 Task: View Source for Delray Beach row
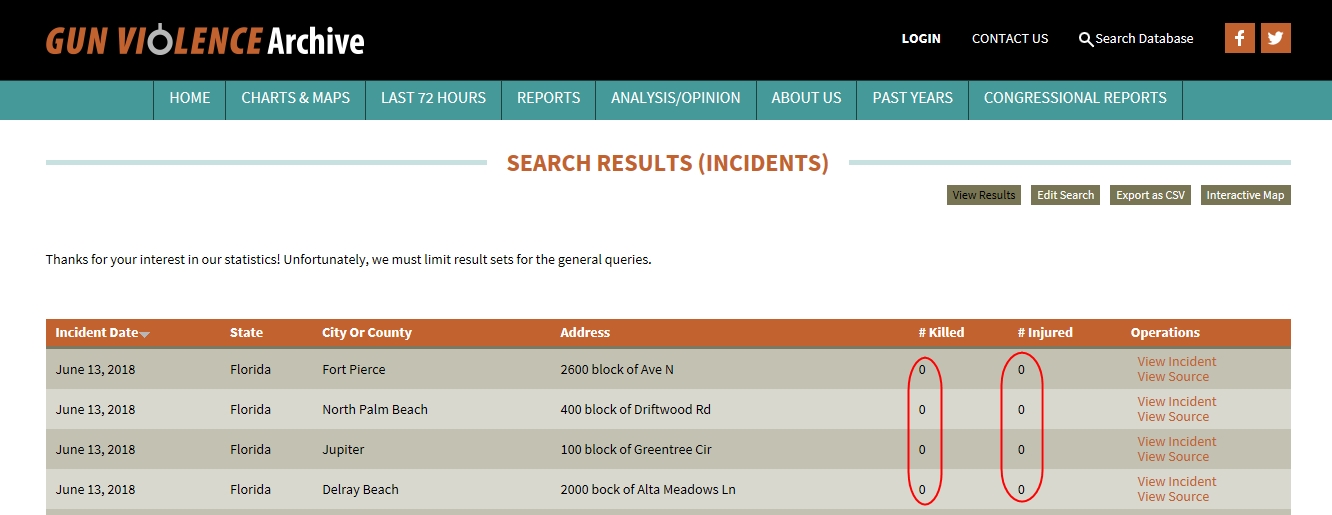[1173, 497]
